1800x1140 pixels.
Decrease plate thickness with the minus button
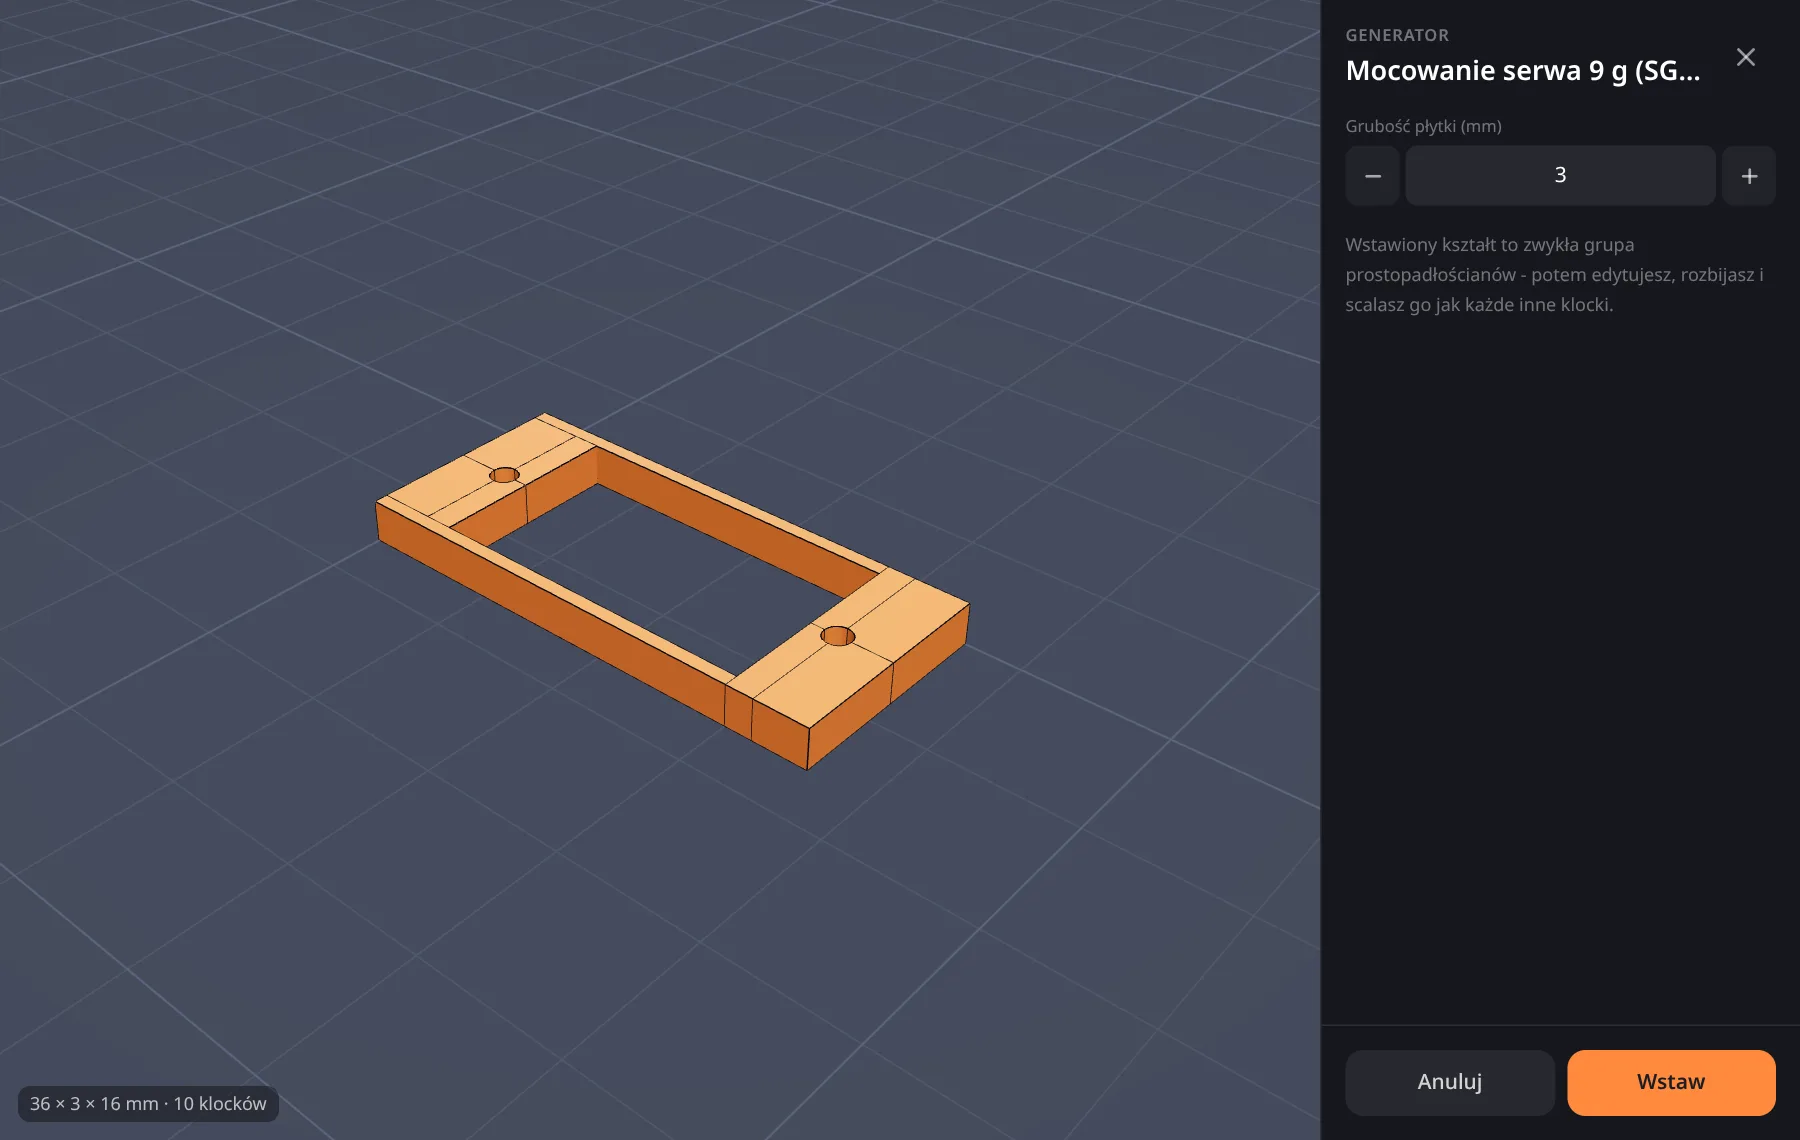[x=1372, y=176]
